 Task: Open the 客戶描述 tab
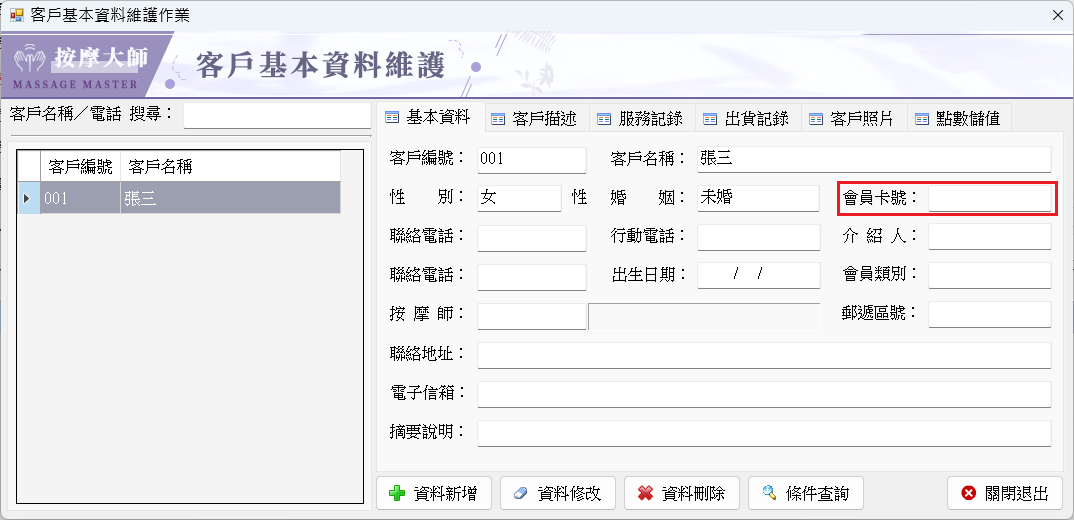point(536,119)
